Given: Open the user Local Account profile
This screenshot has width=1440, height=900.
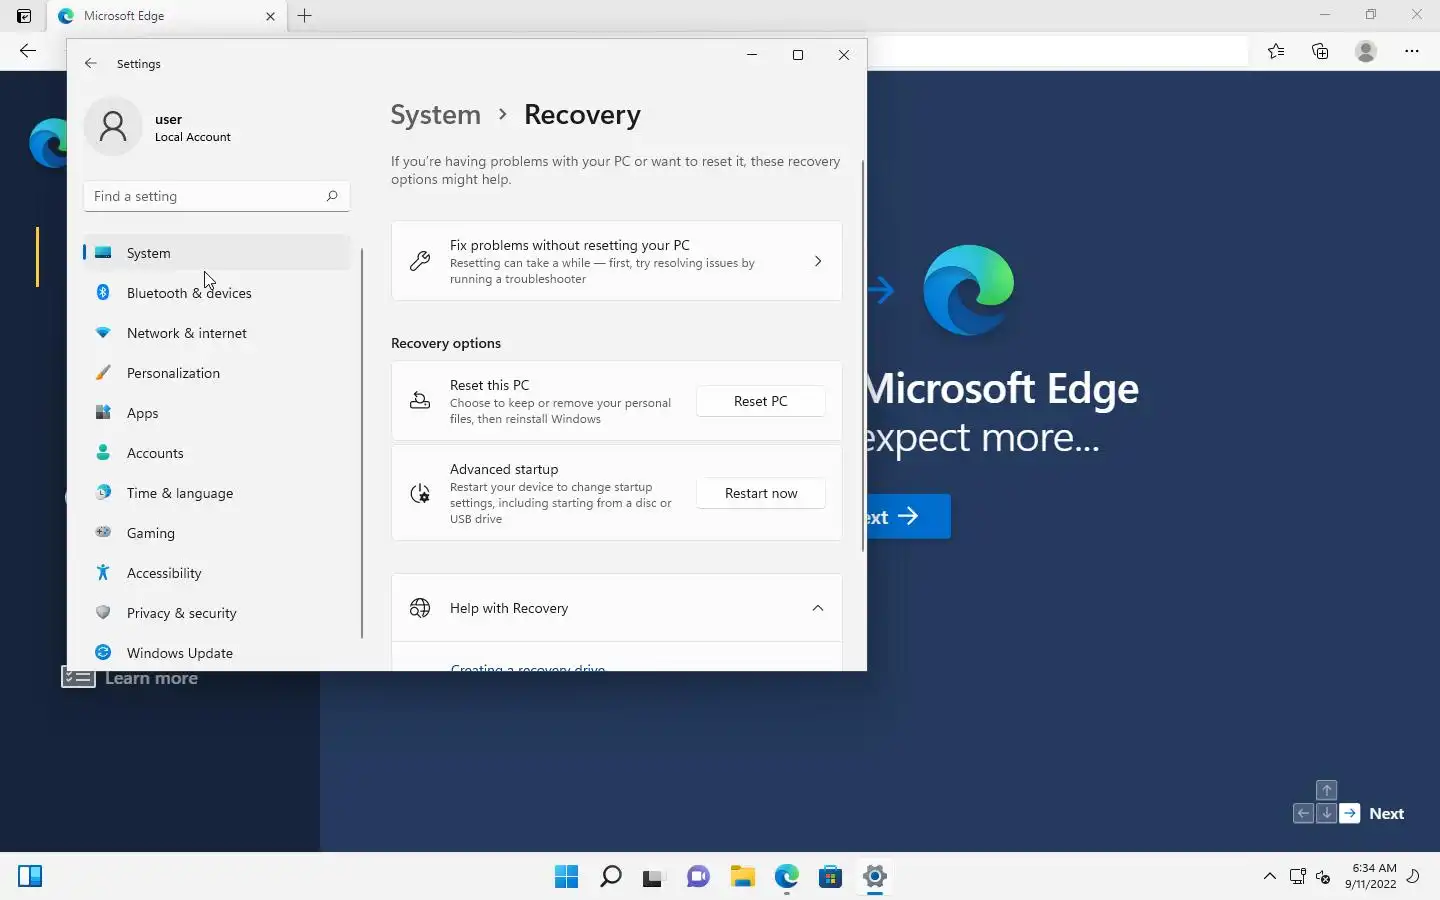Looking at the screenshot, I should coord(160,127).
